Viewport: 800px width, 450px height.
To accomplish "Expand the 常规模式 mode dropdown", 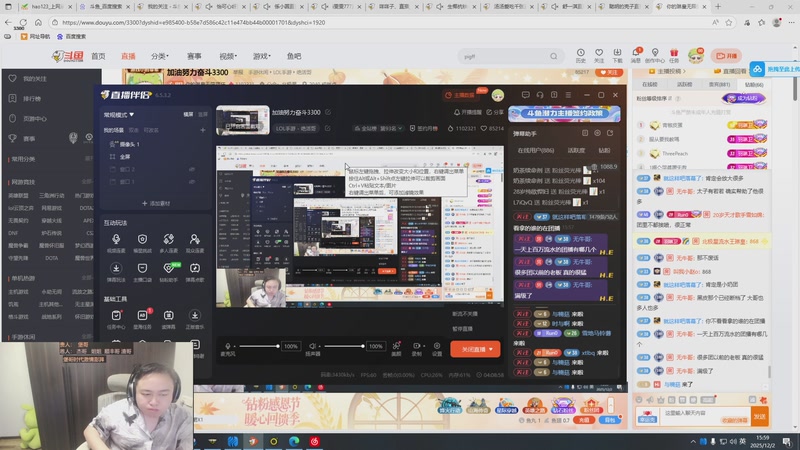I will click(x=119, y=115).
